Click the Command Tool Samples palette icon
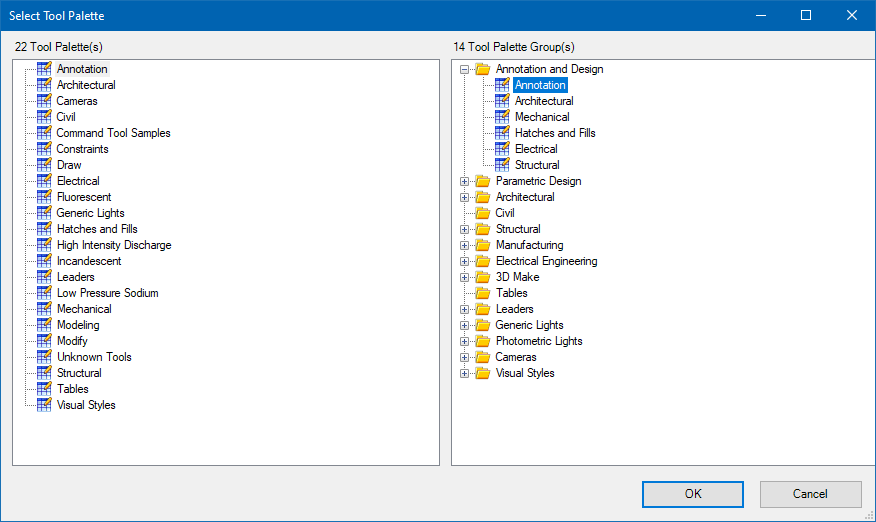The height and width of the screenshot is (522, 876). click(44, 133)
